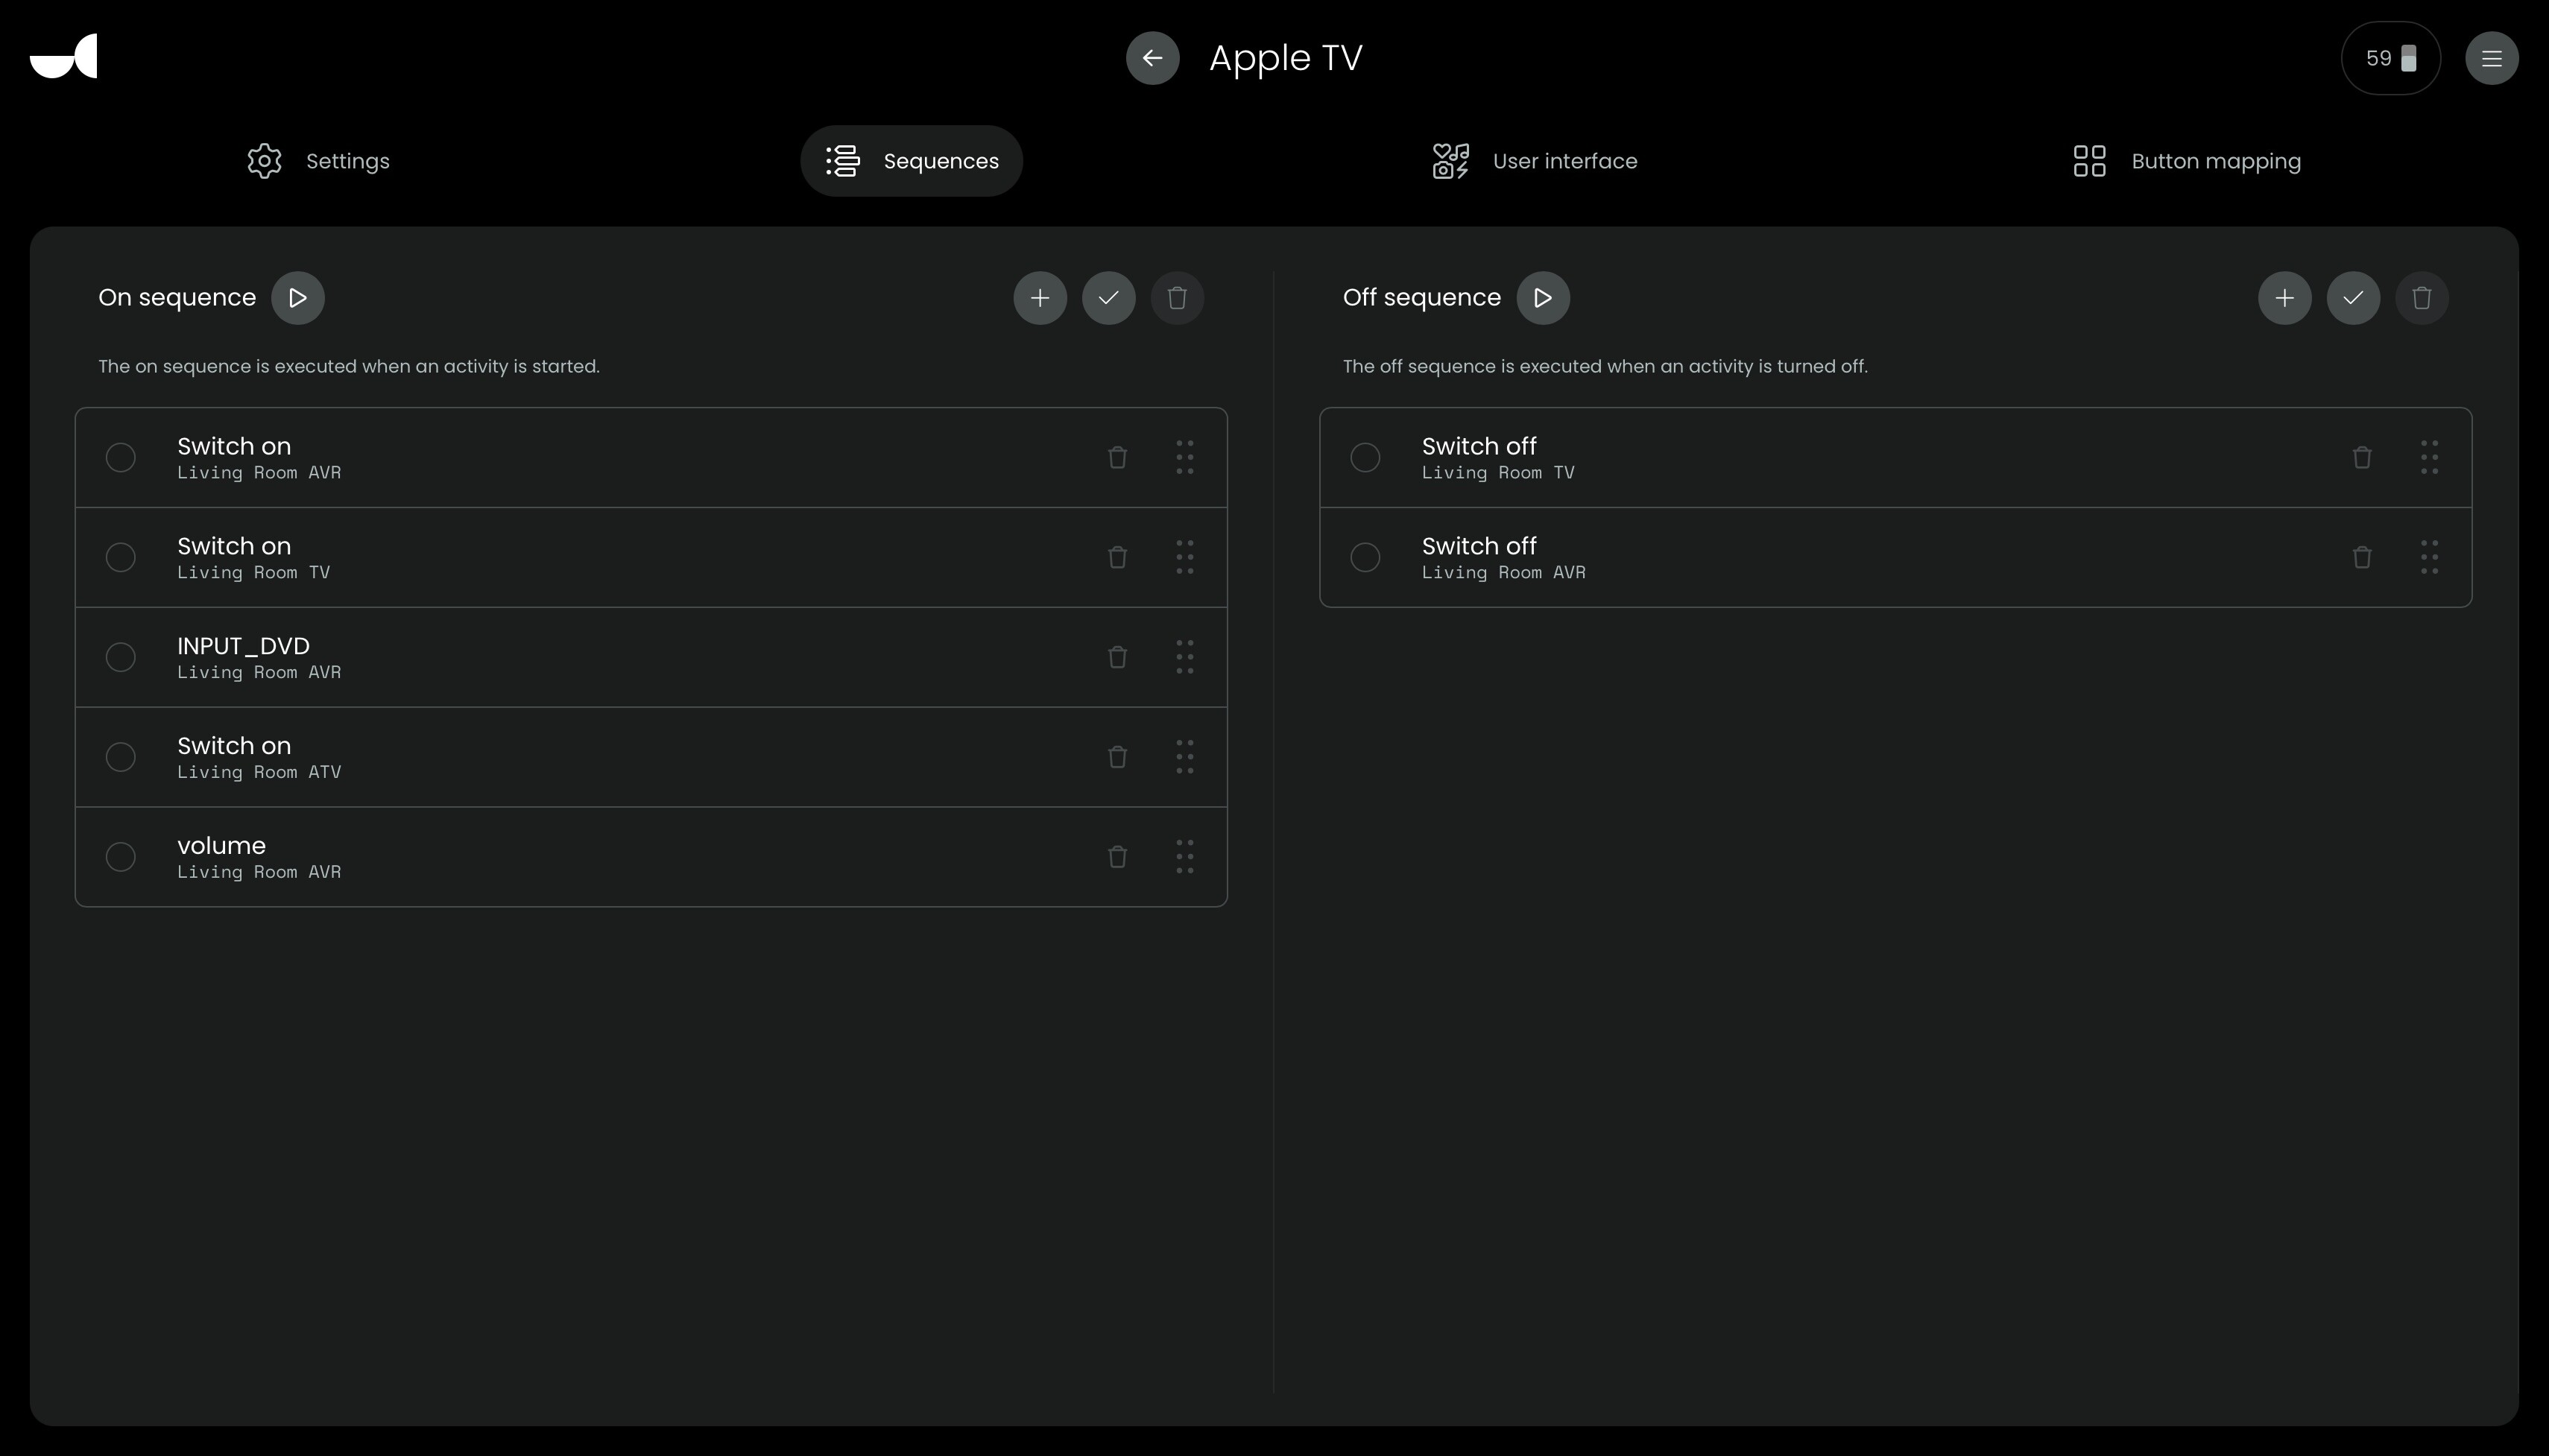
Task: Select the INPUT_DVD step radio button
Action: click(121, 657)
